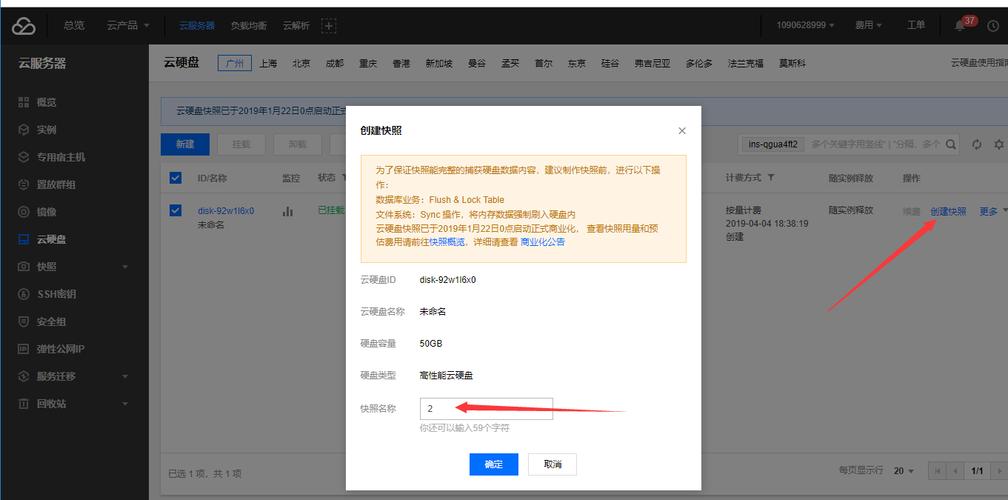
Task: Select the 北京 region tab
Action: click(x=302, y=63)
